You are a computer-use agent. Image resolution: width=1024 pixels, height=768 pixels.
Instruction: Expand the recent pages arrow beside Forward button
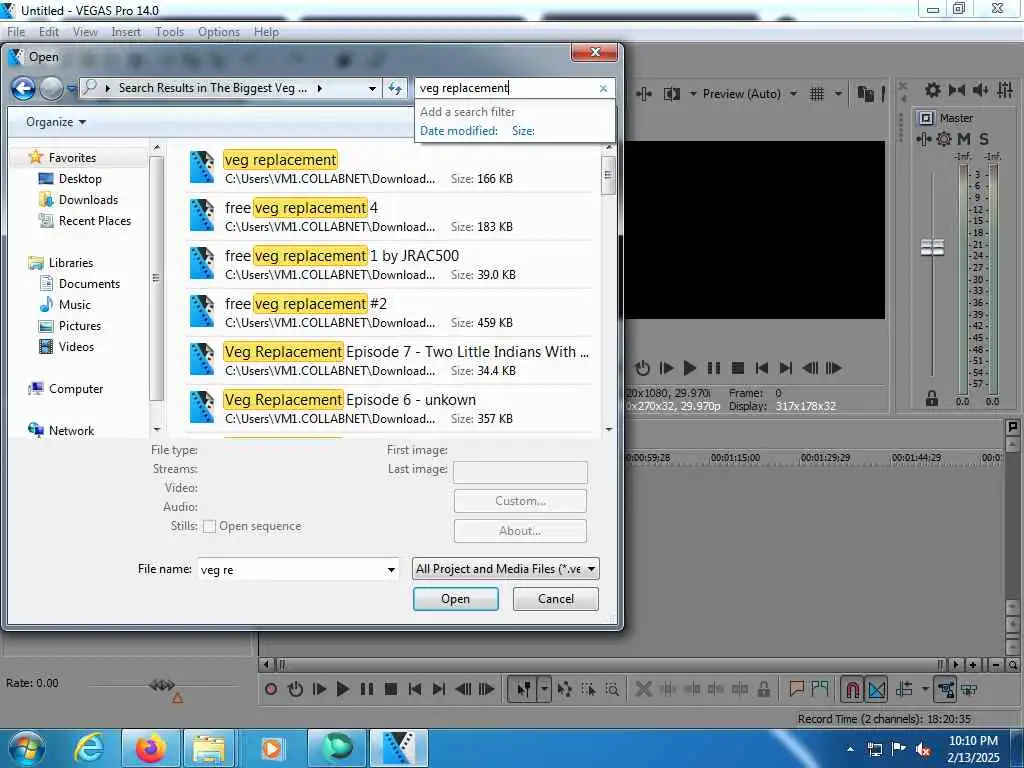(x=72, y=88)
